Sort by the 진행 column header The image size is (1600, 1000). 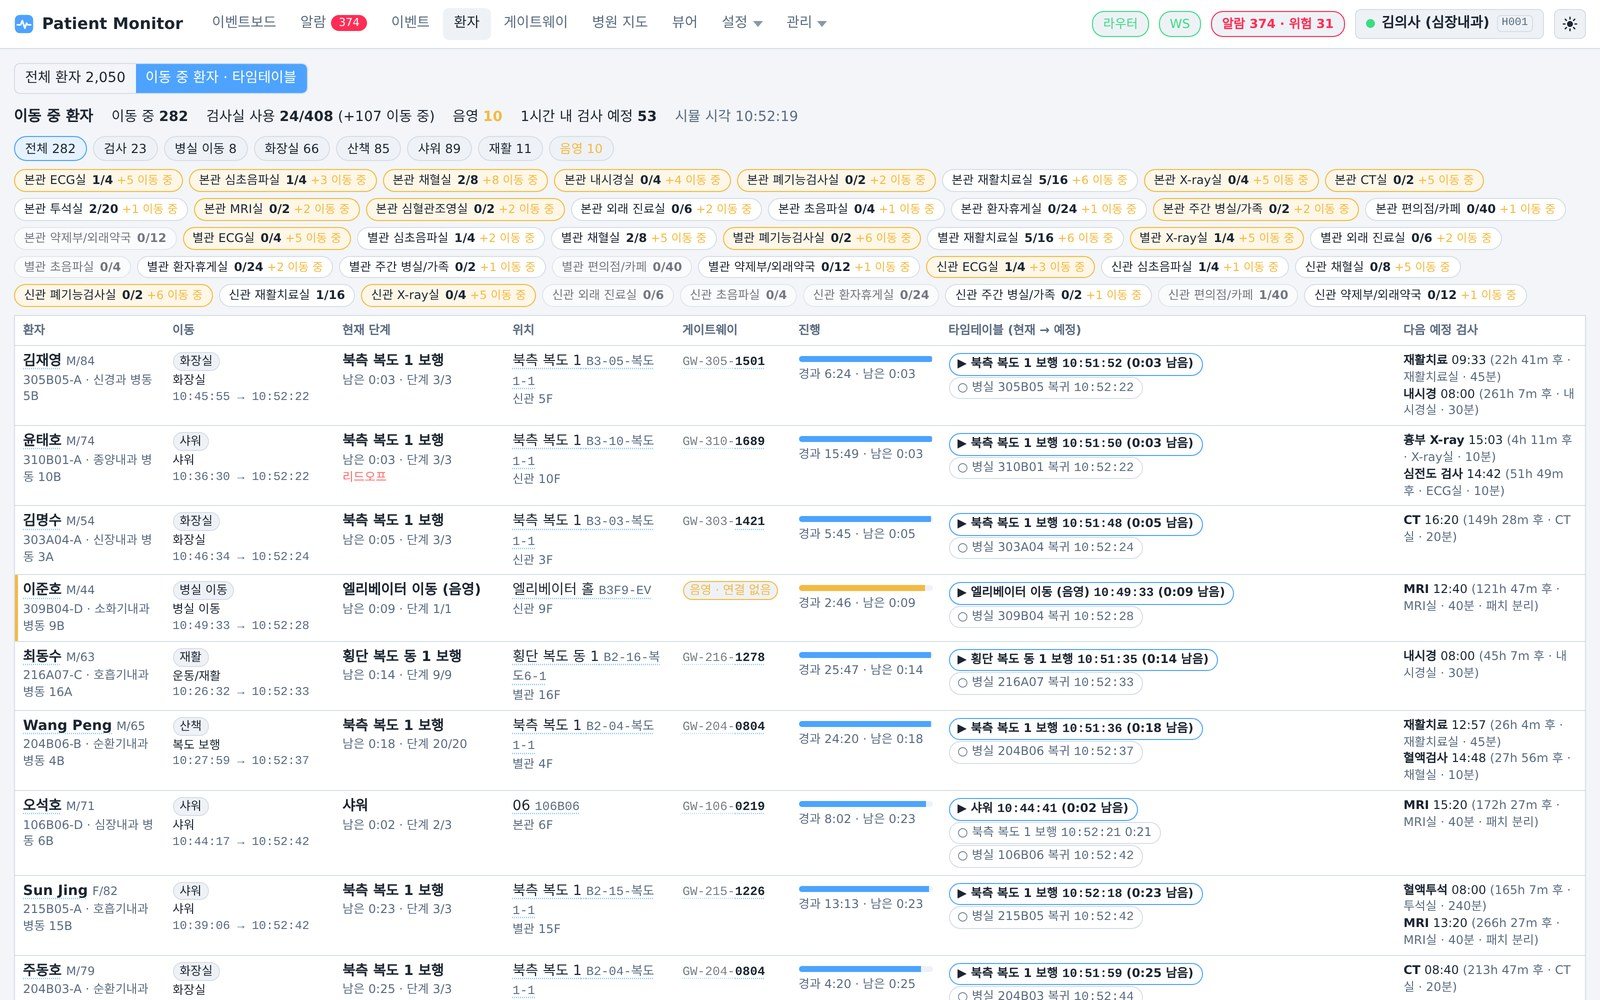(809, 330)
